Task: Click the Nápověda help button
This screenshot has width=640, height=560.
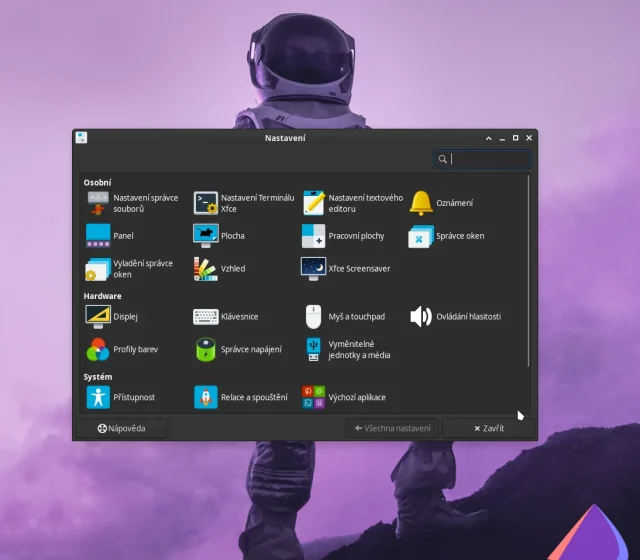Action: [121, 428]
